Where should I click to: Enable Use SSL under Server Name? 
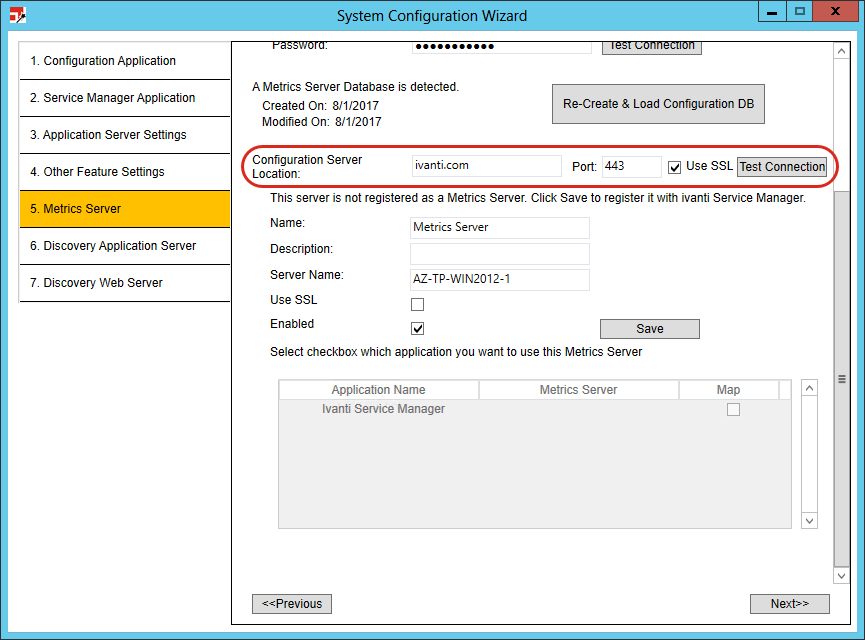point(417,304)
